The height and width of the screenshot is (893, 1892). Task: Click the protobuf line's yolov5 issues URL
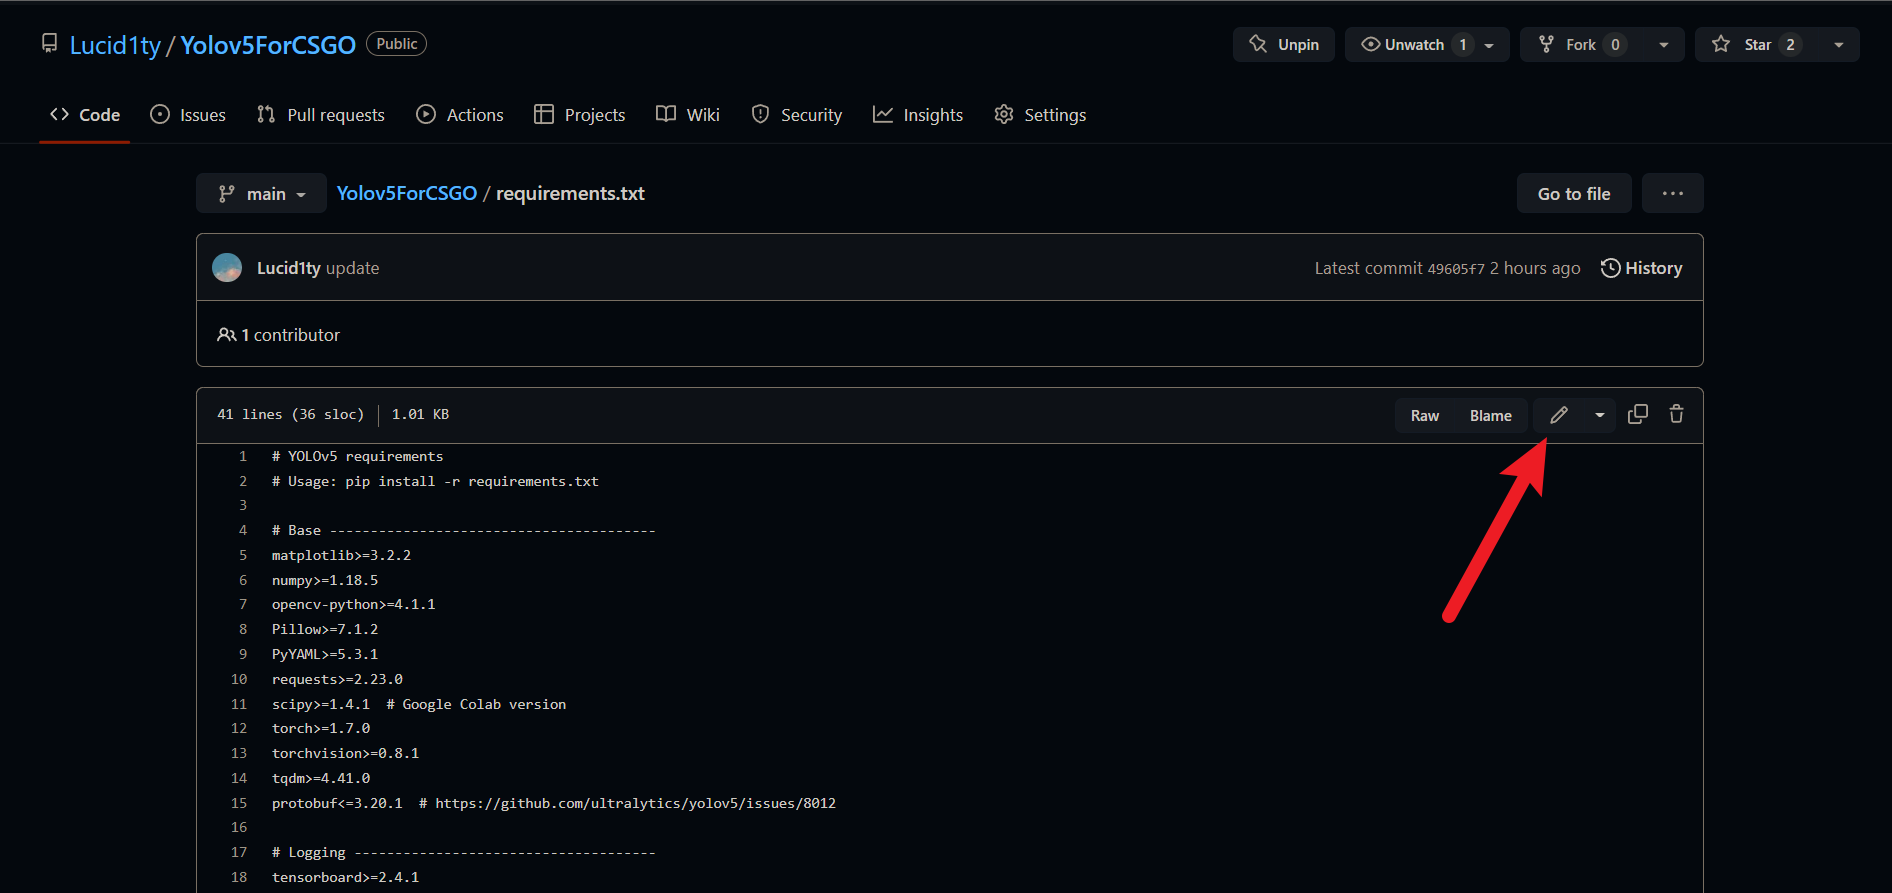(635, 803)
